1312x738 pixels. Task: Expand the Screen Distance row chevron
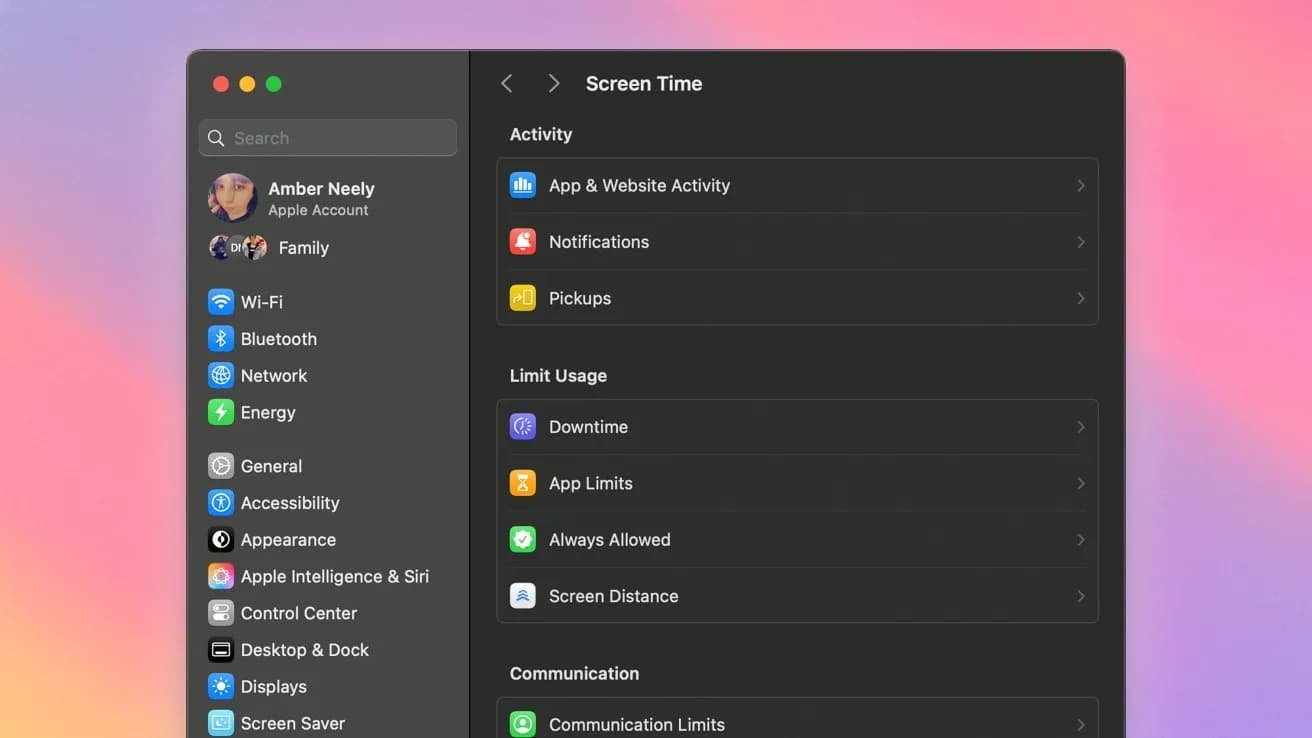[x=1080, y=595]
